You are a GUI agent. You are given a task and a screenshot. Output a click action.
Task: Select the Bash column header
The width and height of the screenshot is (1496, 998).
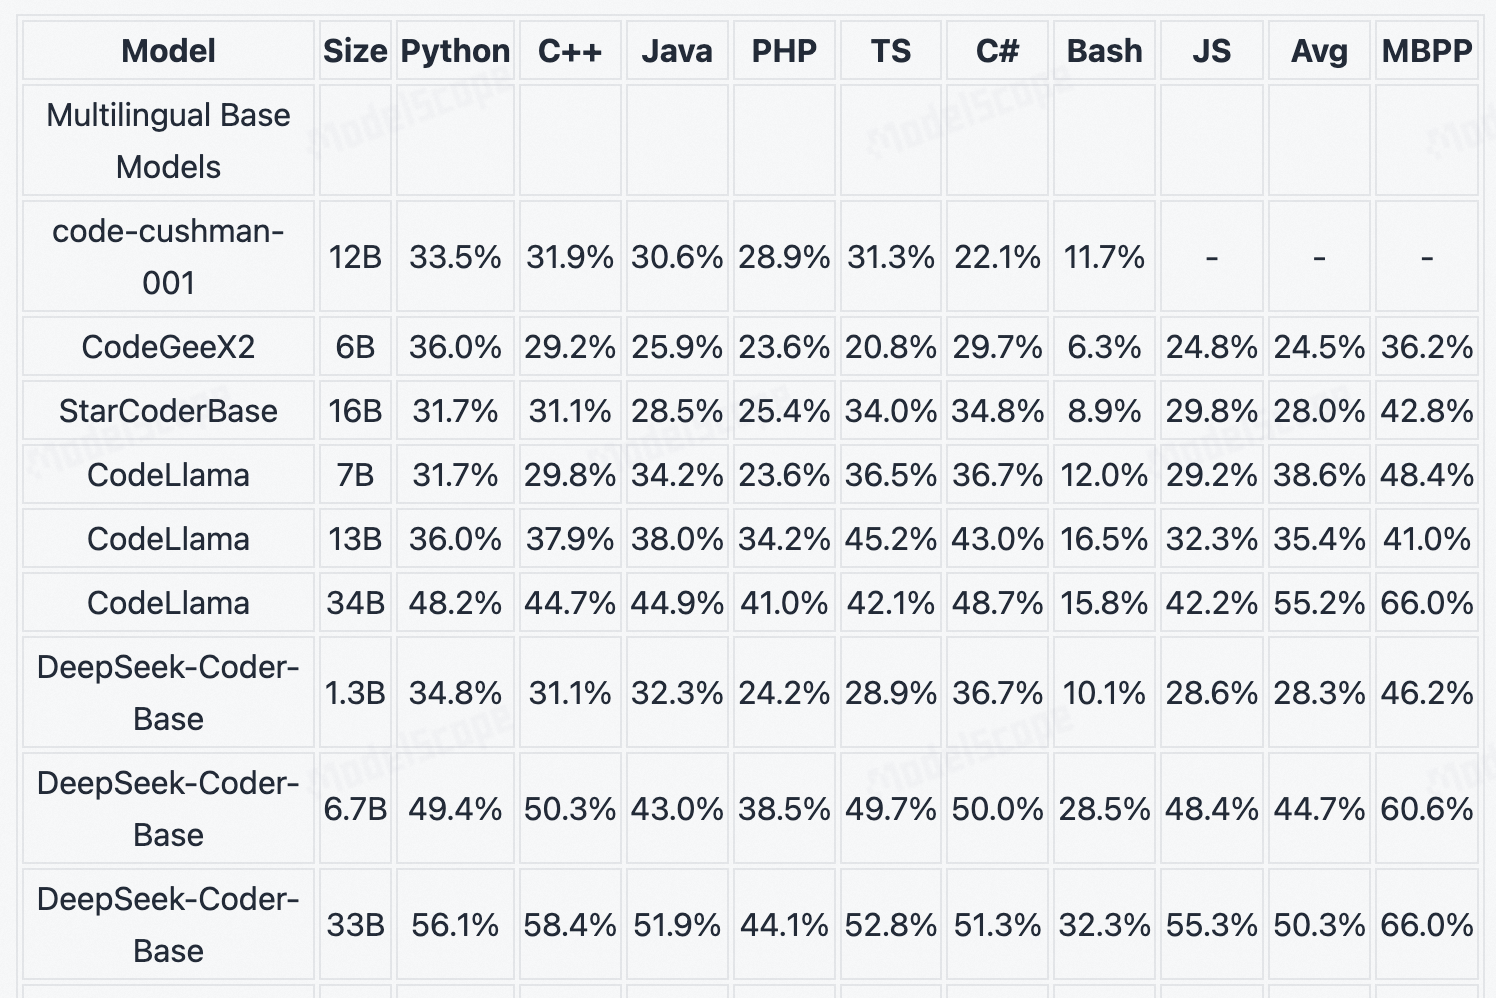coord(1104,51)
